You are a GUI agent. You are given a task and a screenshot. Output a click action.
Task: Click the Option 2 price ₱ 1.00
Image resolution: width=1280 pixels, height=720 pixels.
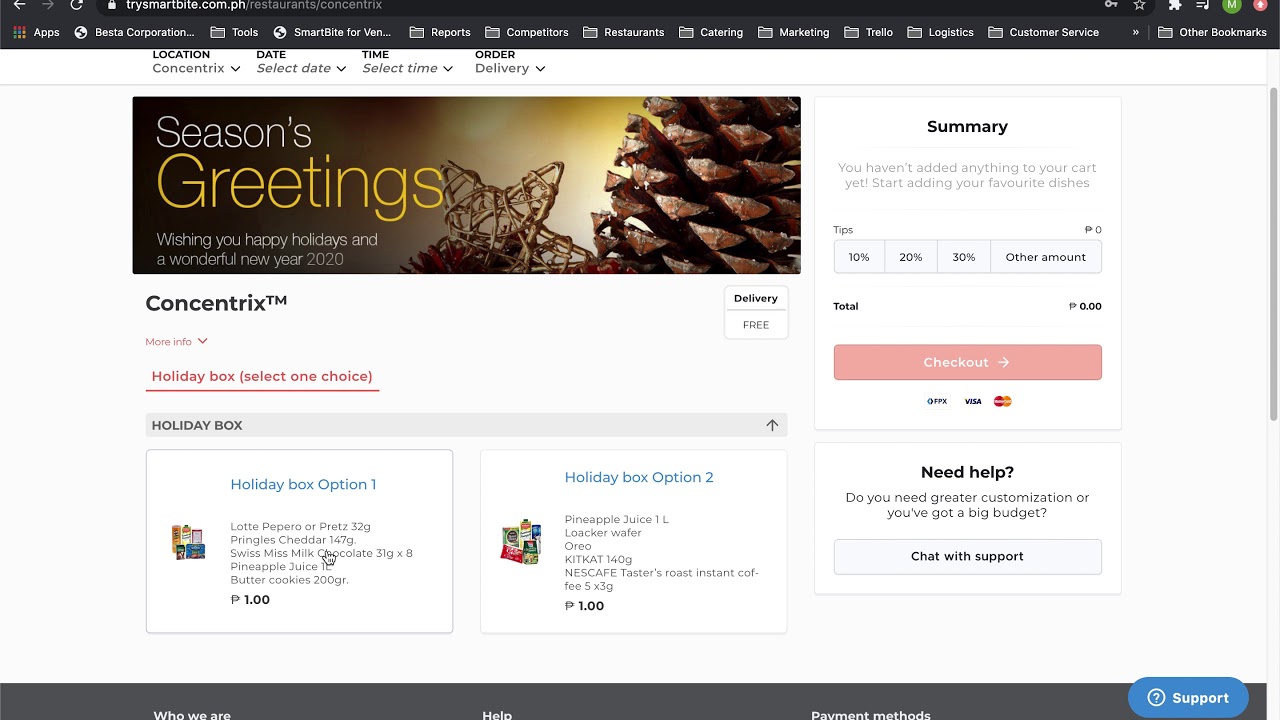click(x=584, y=606)
